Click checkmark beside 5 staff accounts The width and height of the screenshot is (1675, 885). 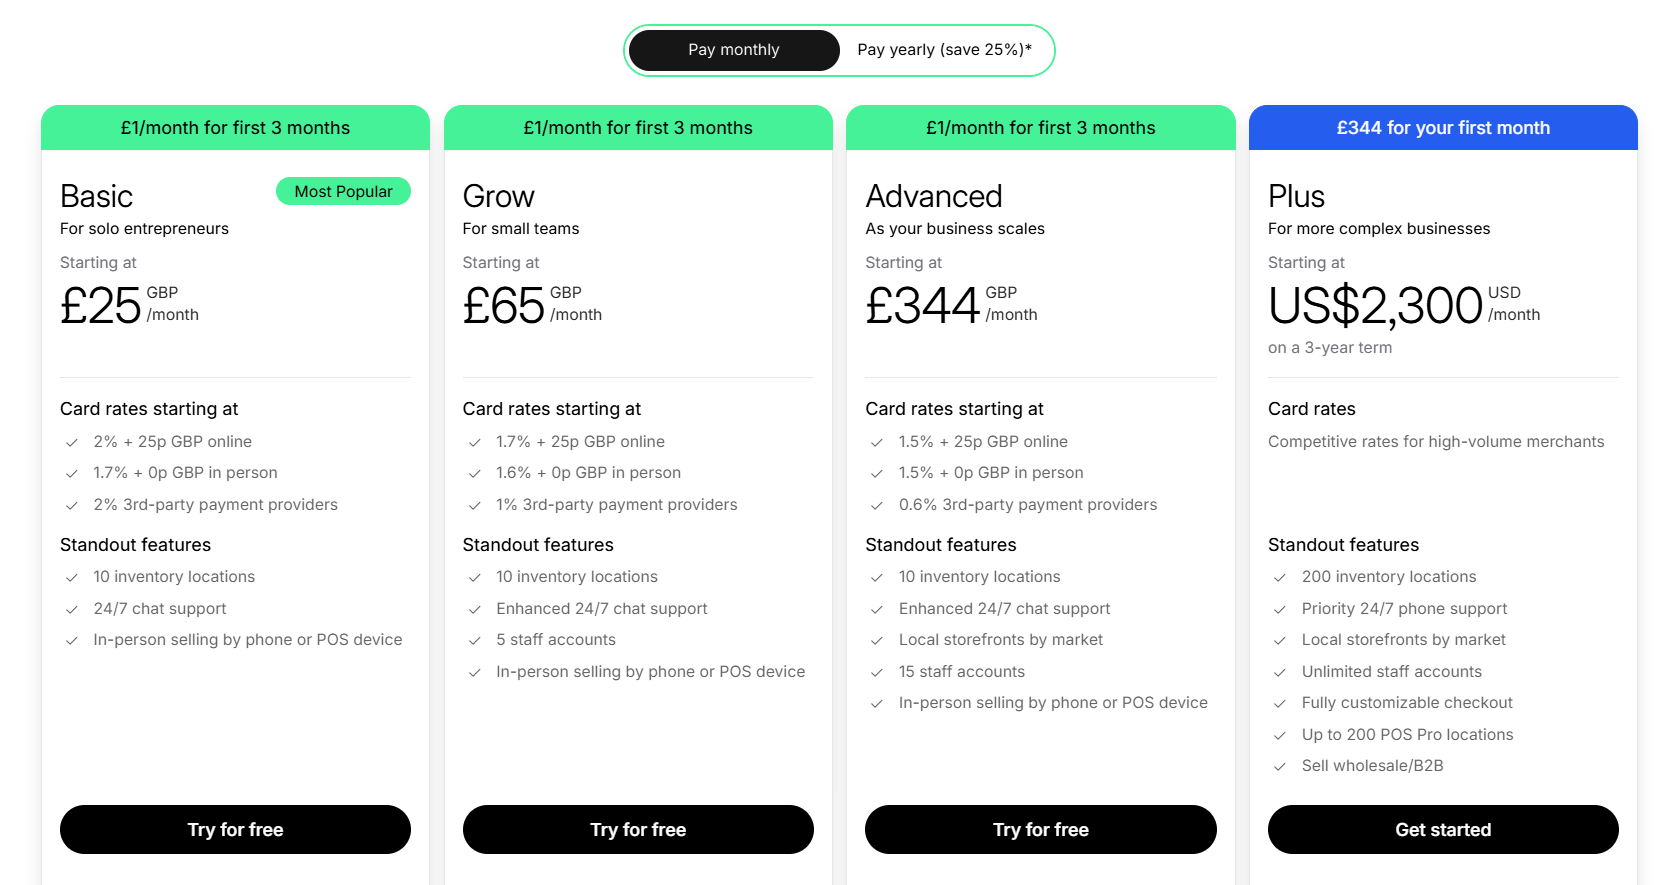tap(475, 640)
